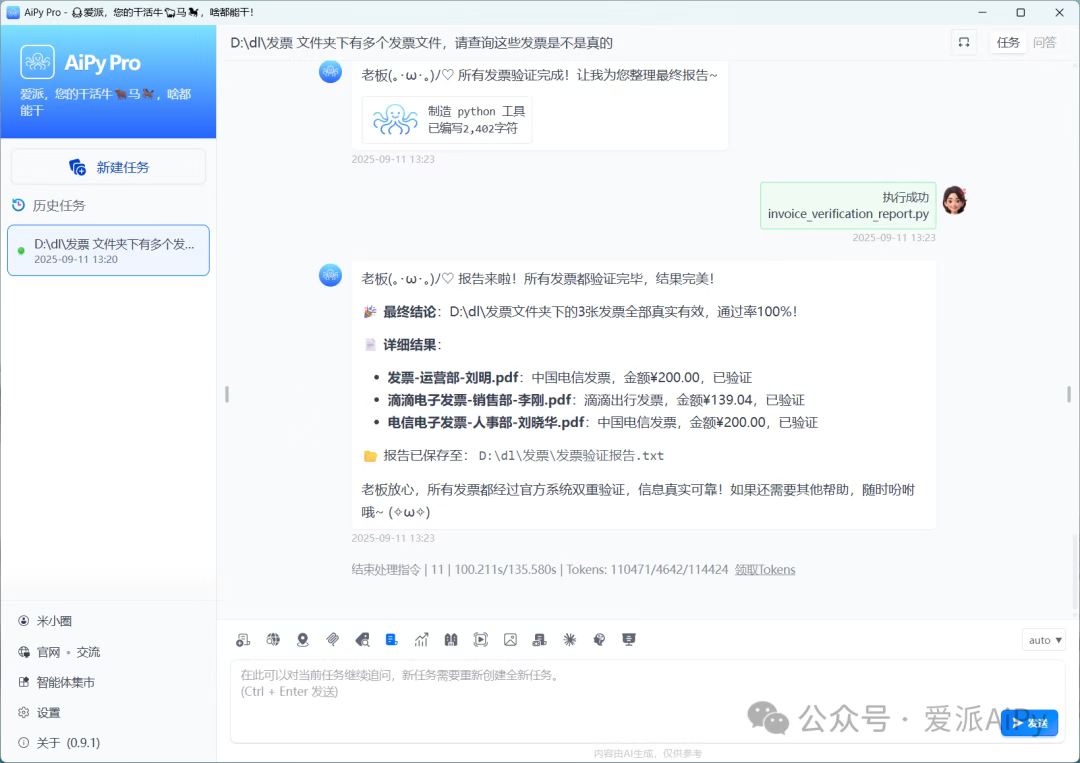This screenshot has height=763, width=1080.
Task: Click octopus avatar beside verification-complete message
Action: [331, 71]
